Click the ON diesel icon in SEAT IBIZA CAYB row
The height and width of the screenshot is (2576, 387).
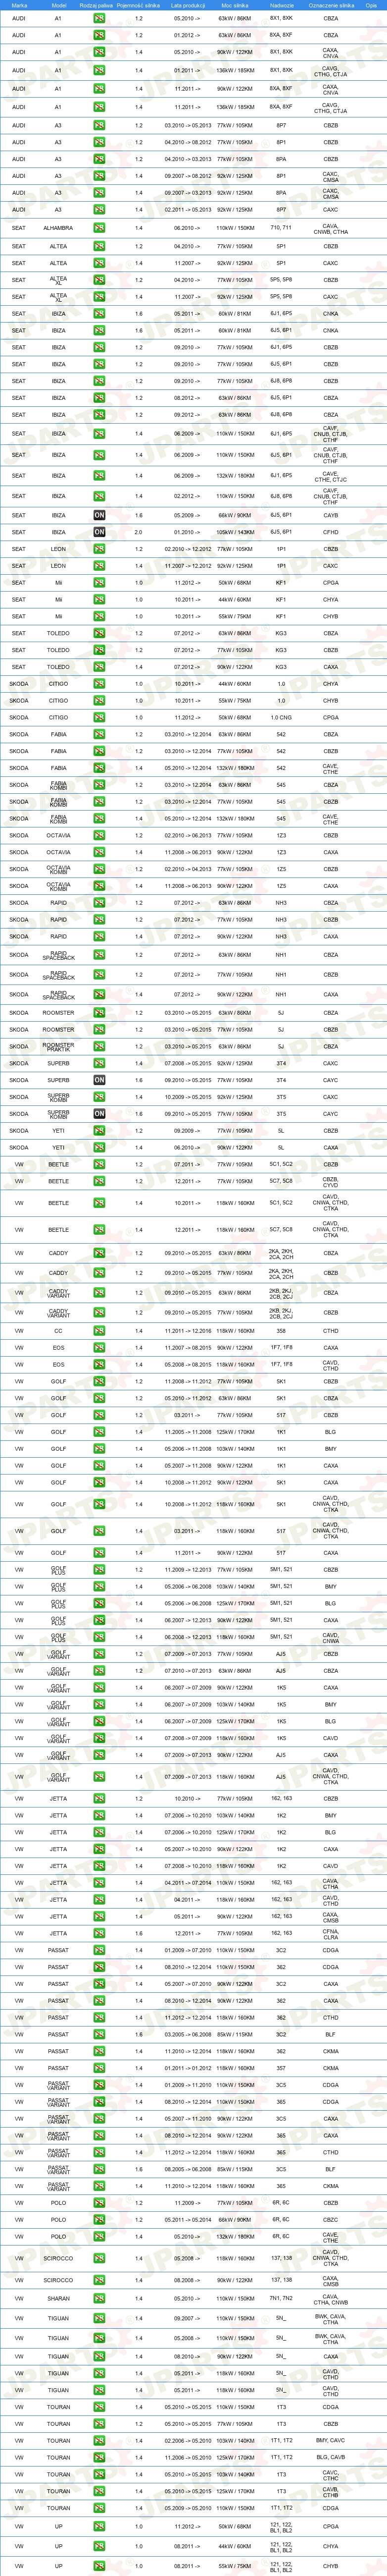[99, 515]
